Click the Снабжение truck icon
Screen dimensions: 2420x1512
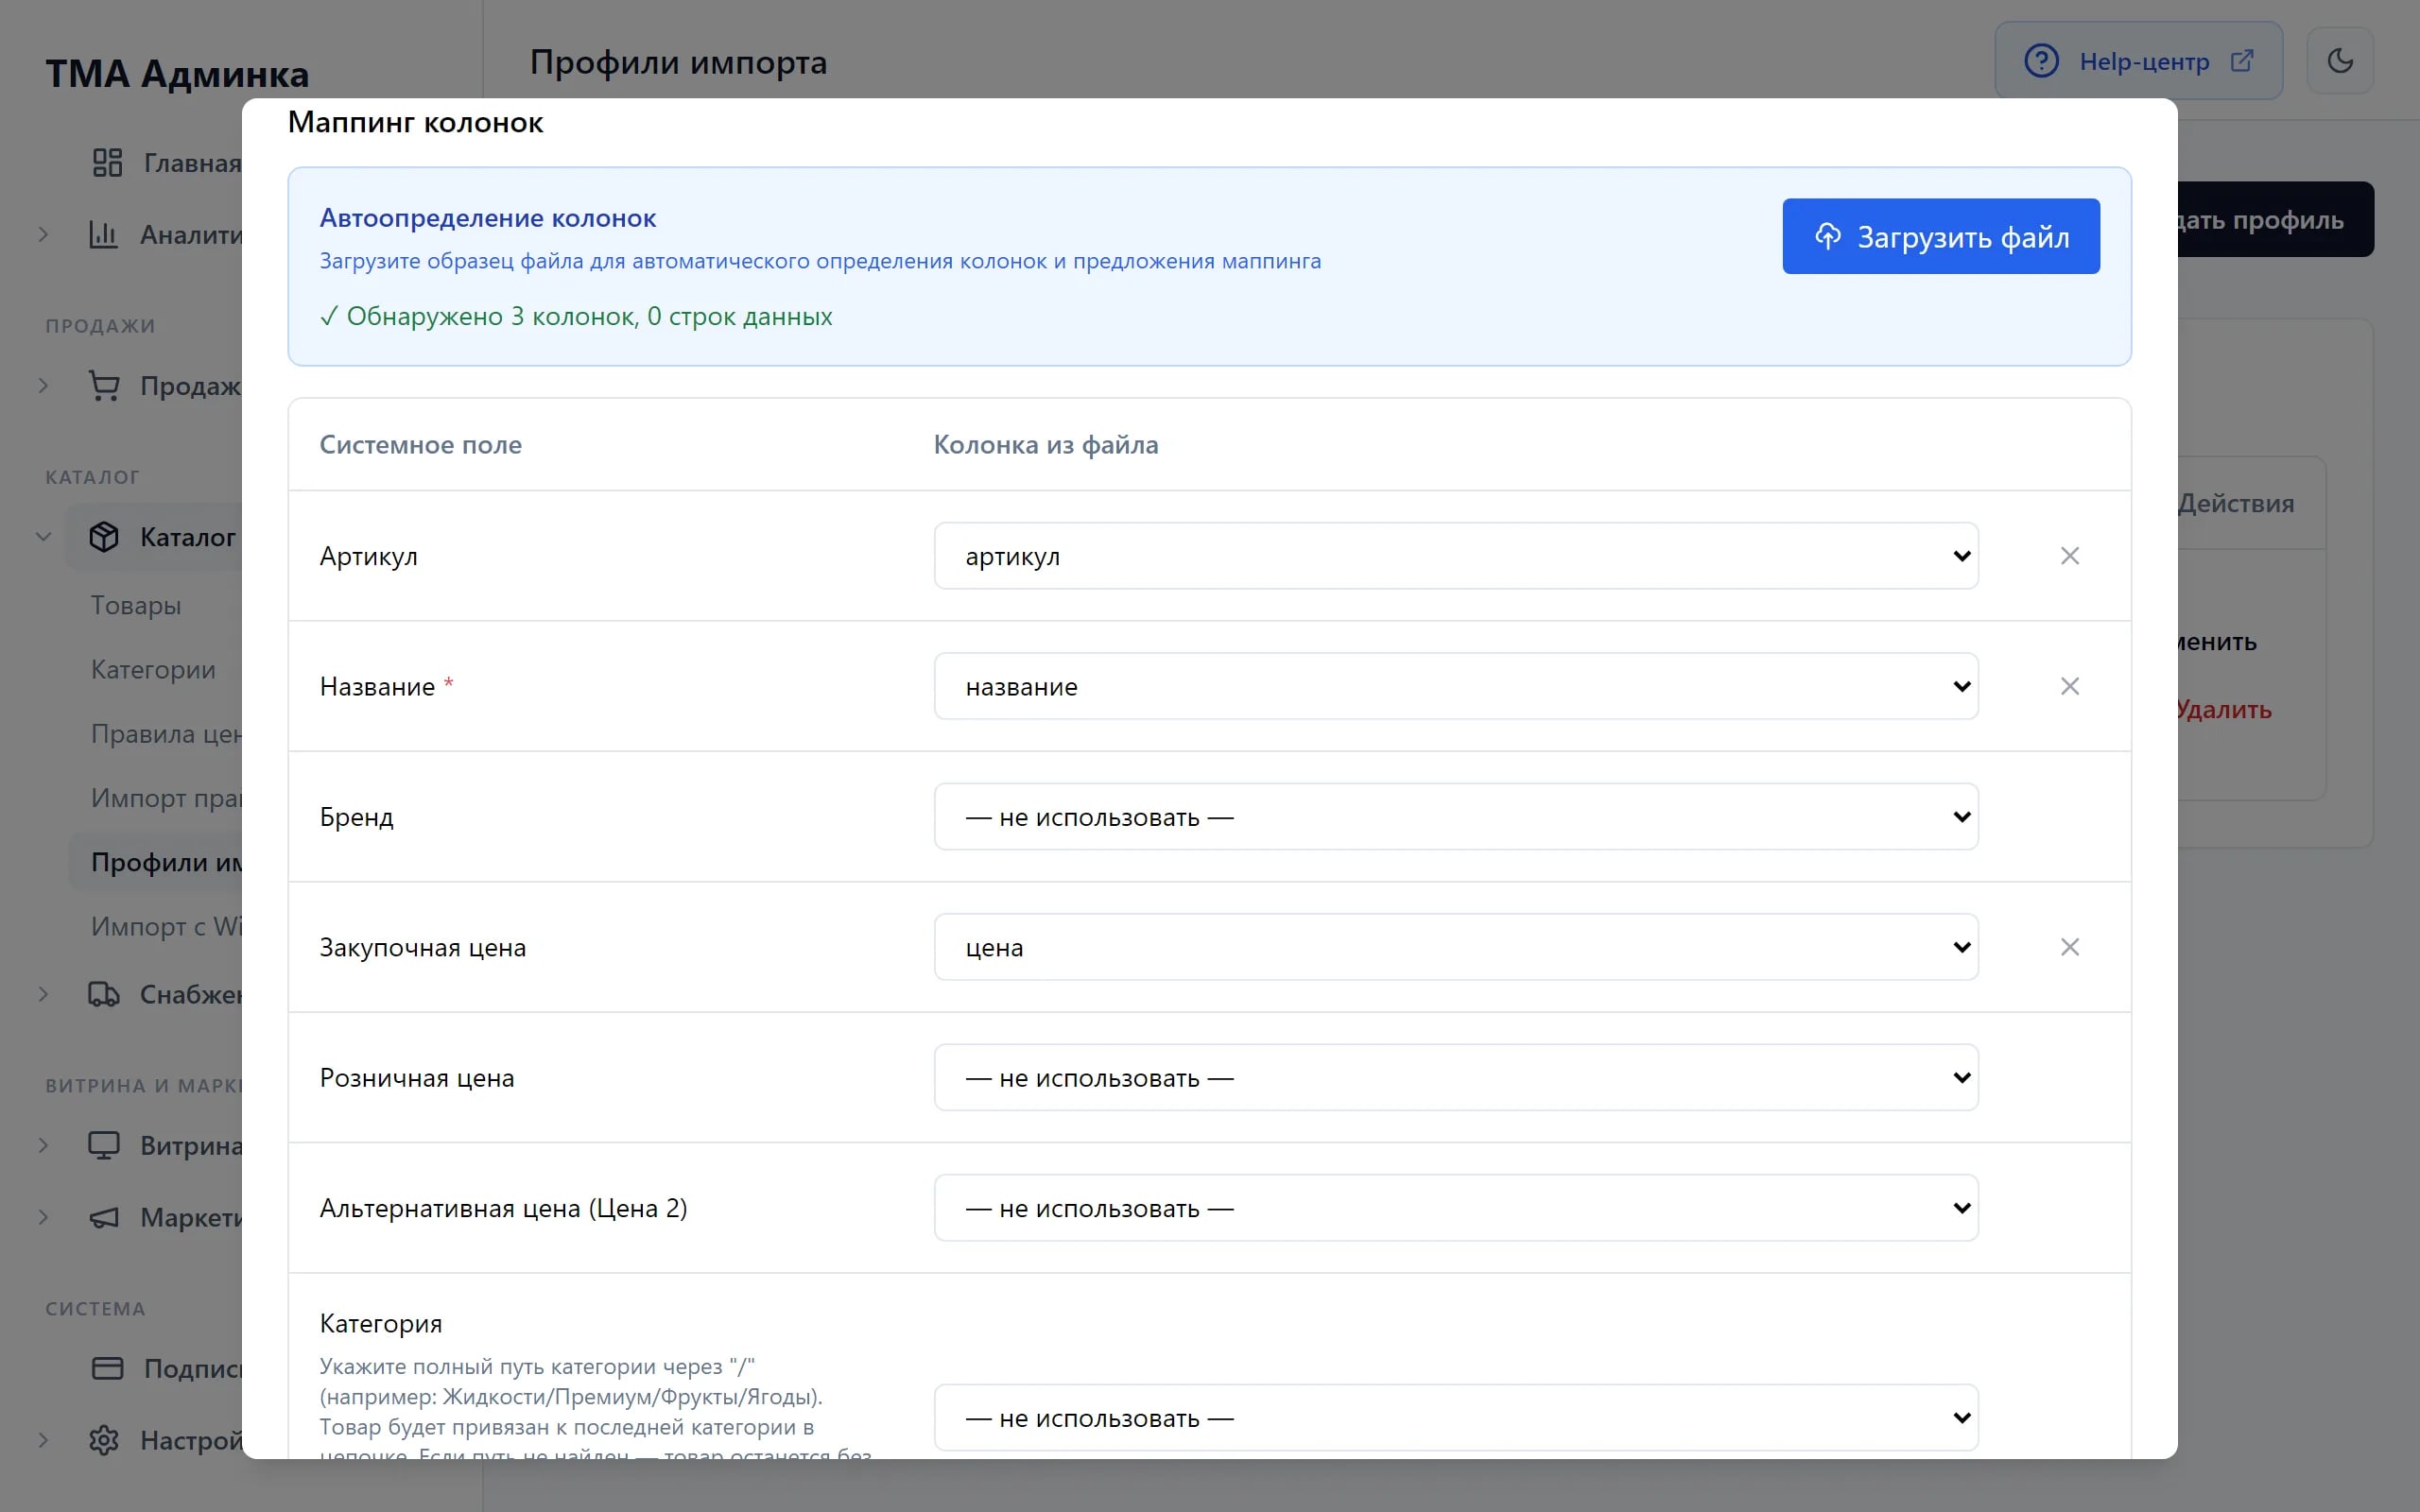coord(104,994)
